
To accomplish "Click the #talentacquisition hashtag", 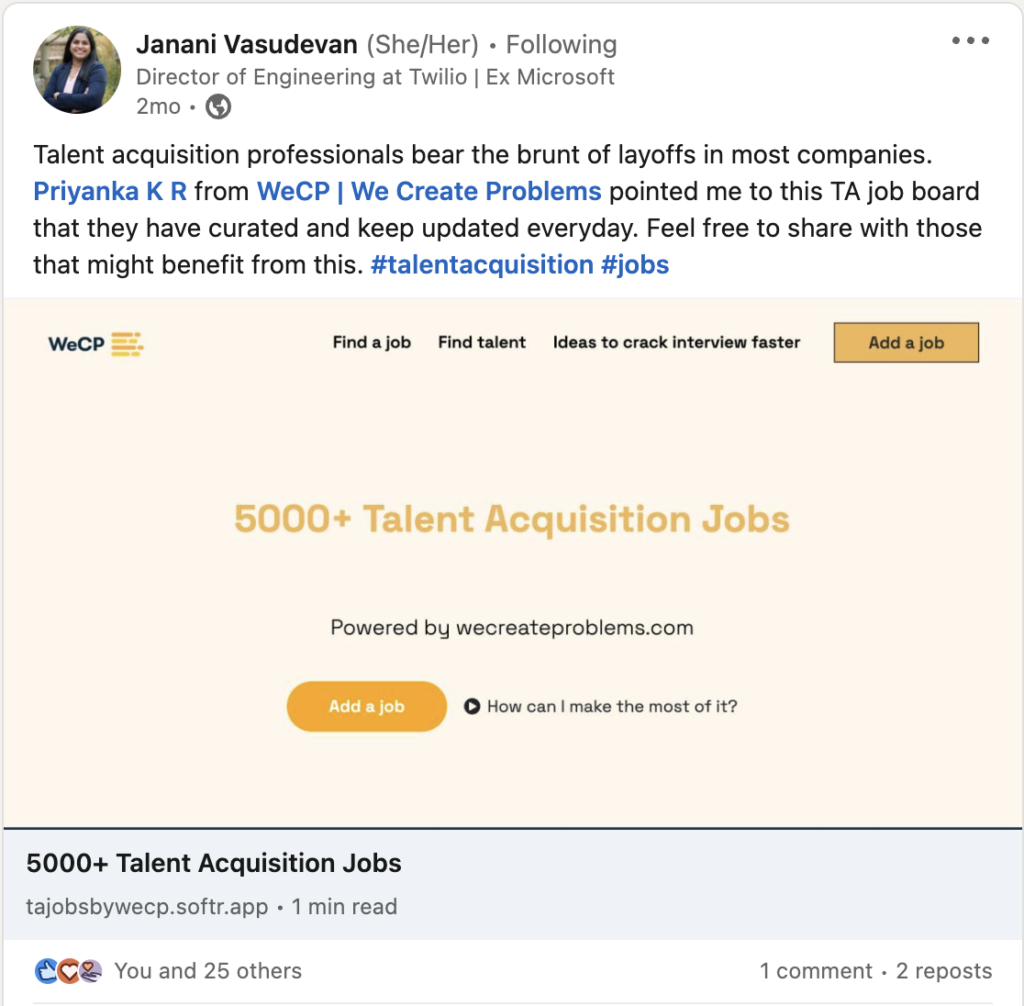I will (482, 265).
